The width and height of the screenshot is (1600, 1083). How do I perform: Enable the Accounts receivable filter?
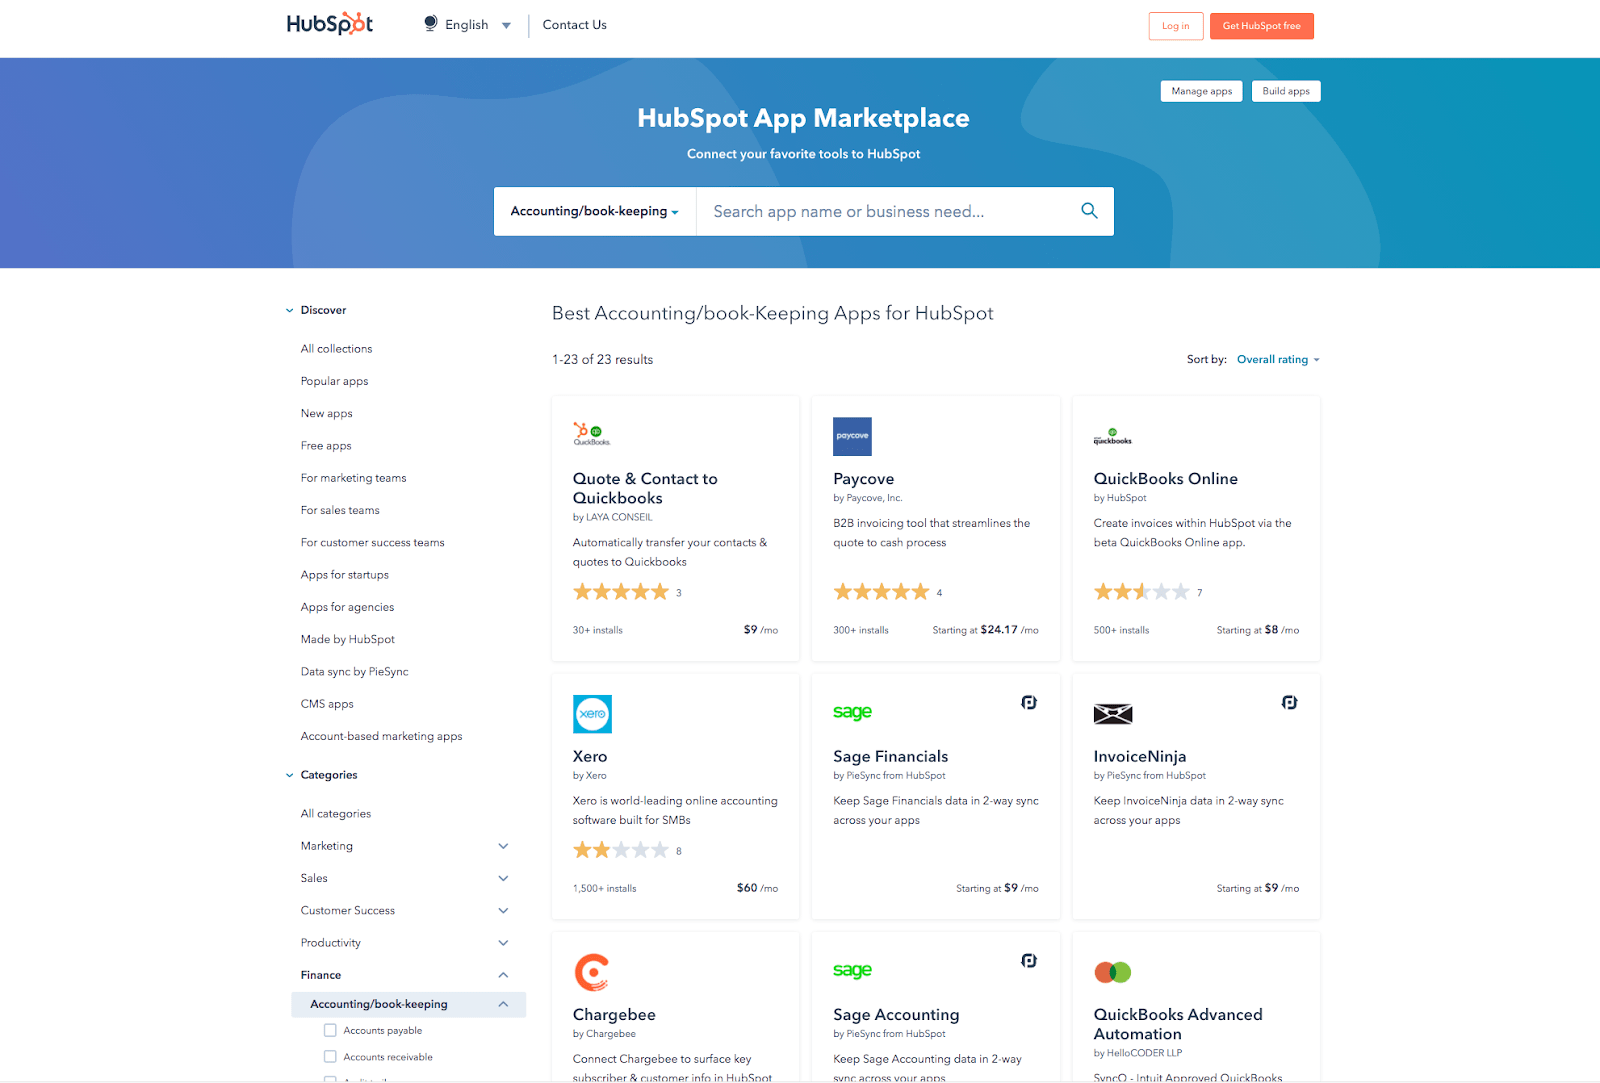pyautogui.click(x=330, y=1056)
